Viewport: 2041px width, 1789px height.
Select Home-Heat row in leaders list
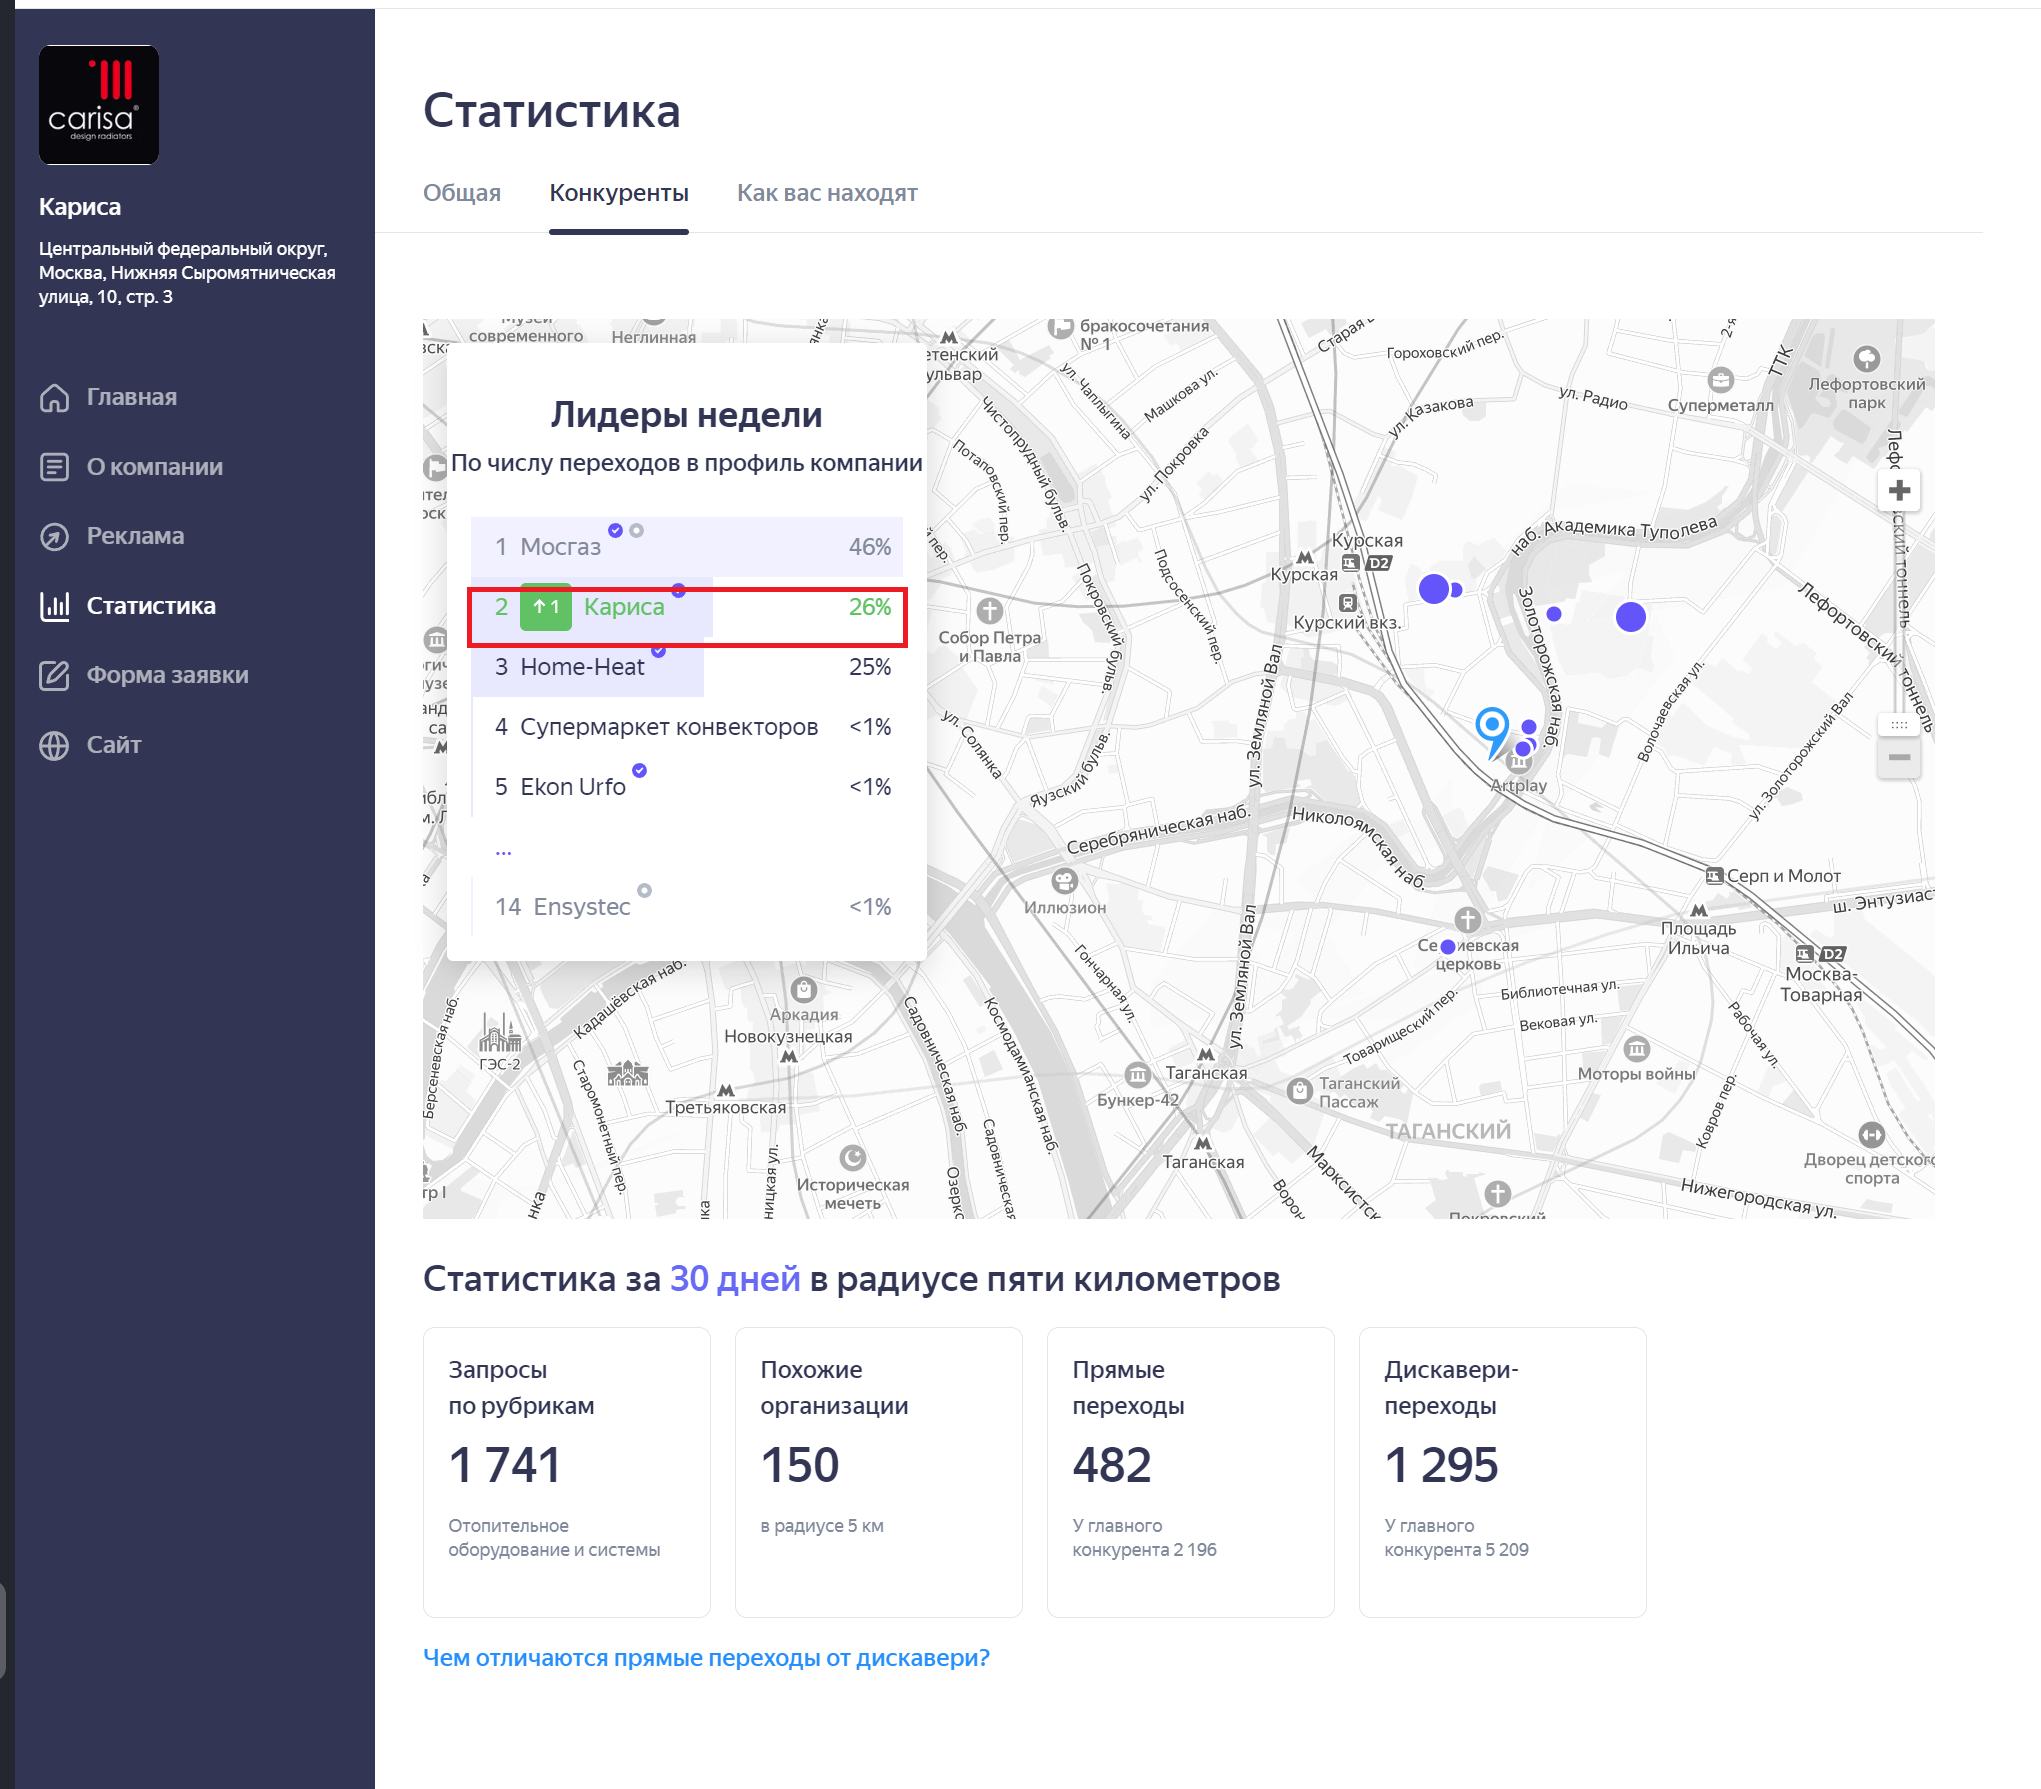[x=582, y=667]
